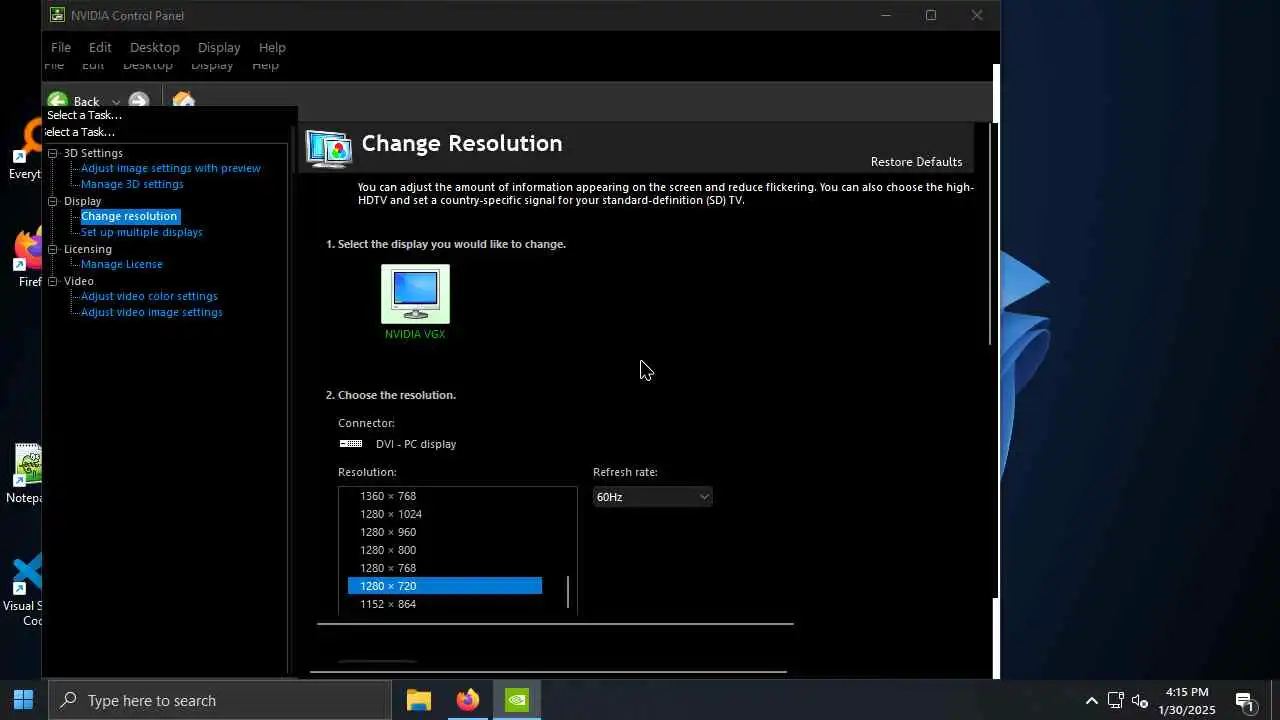
Task: Go to the Home page icon
Action: 183,101
